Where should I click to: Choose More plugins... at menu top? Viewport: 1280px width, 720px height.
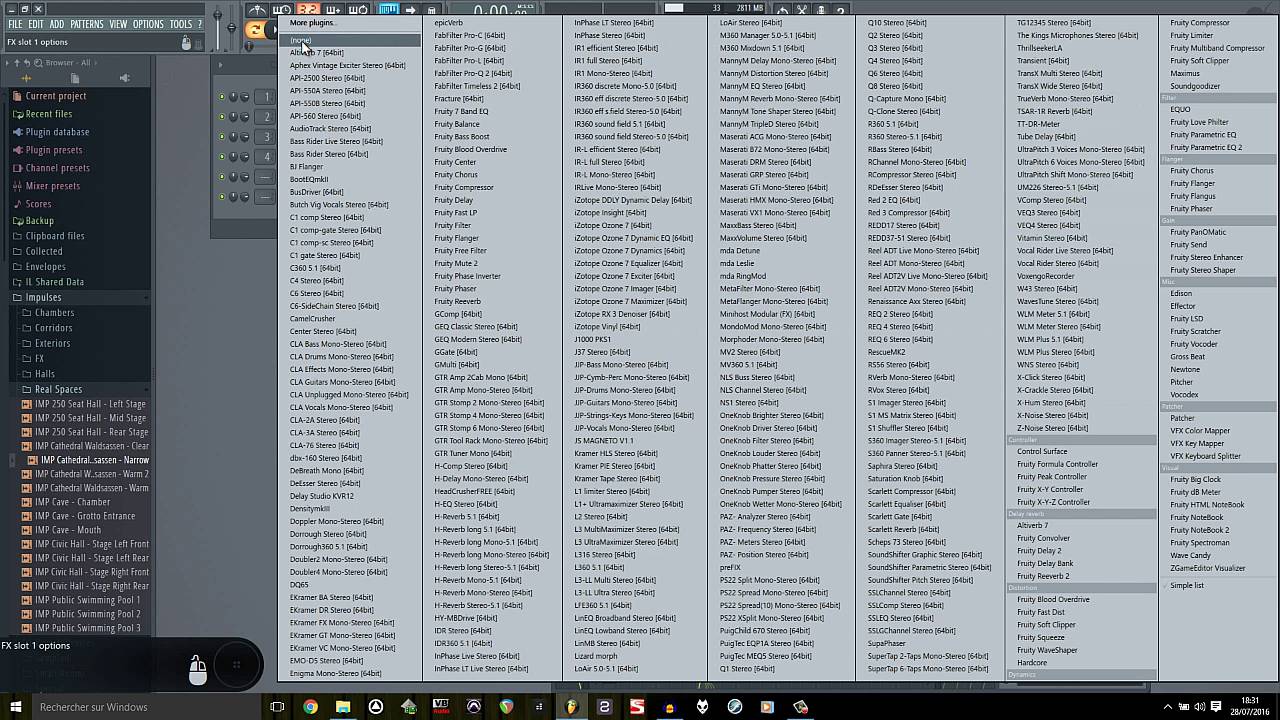[313, 23]
